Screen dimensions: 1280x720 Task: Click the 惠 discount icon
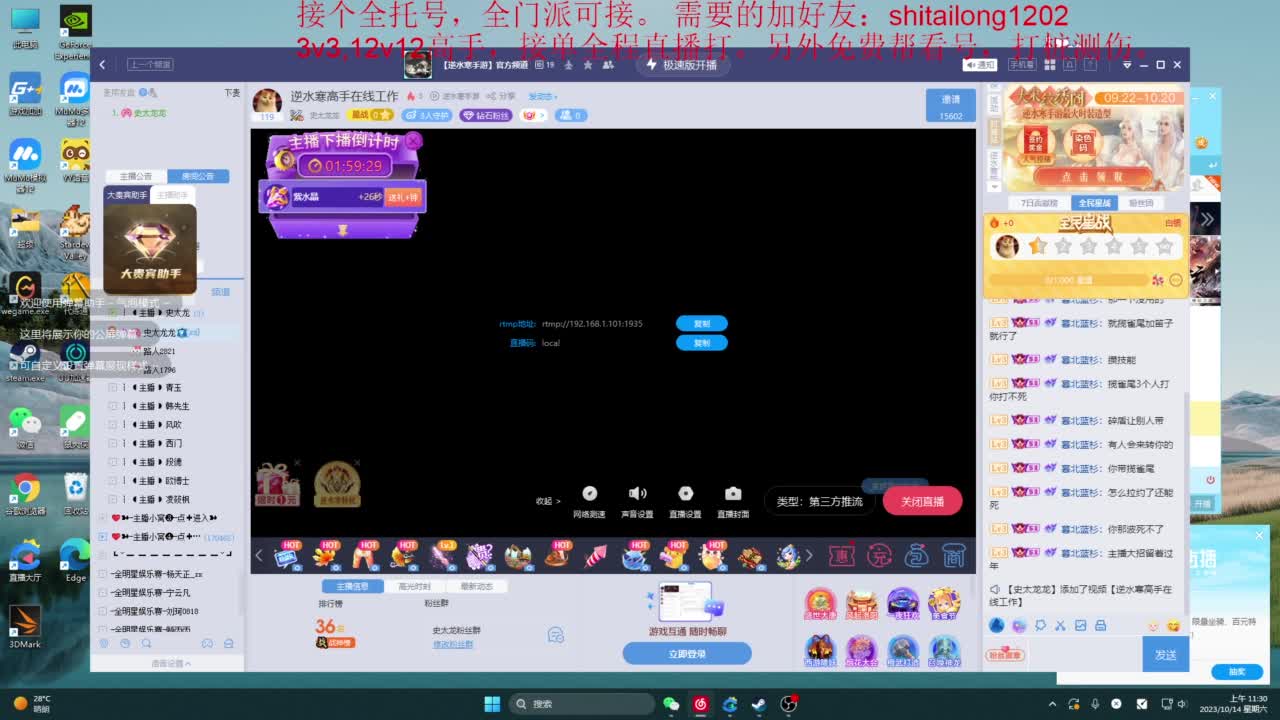click(x=842, y=555)
